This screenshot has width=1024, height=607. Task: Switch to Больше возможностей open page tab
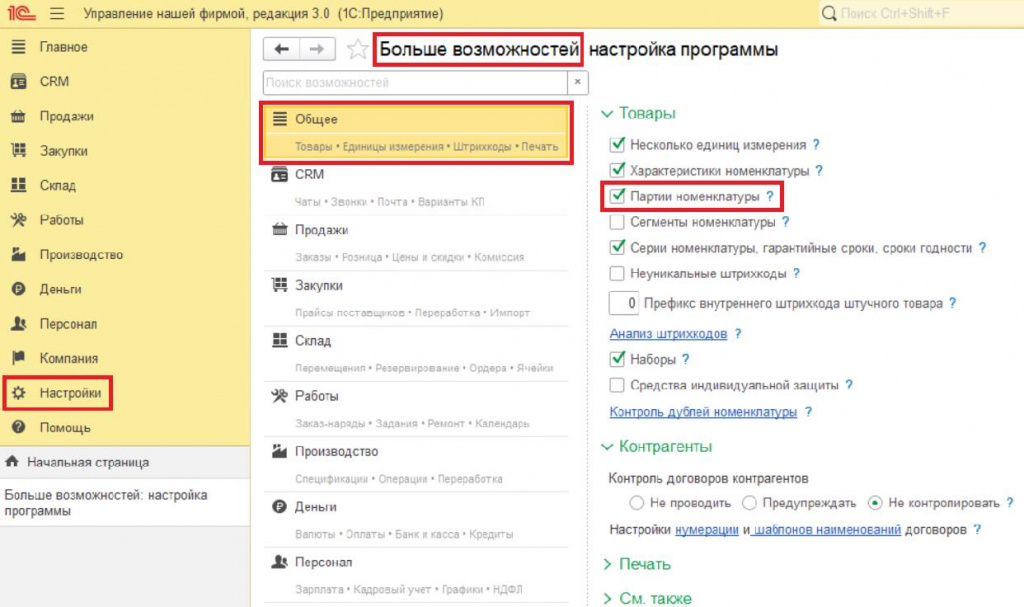pyautogui.click(x=125, y=502)
